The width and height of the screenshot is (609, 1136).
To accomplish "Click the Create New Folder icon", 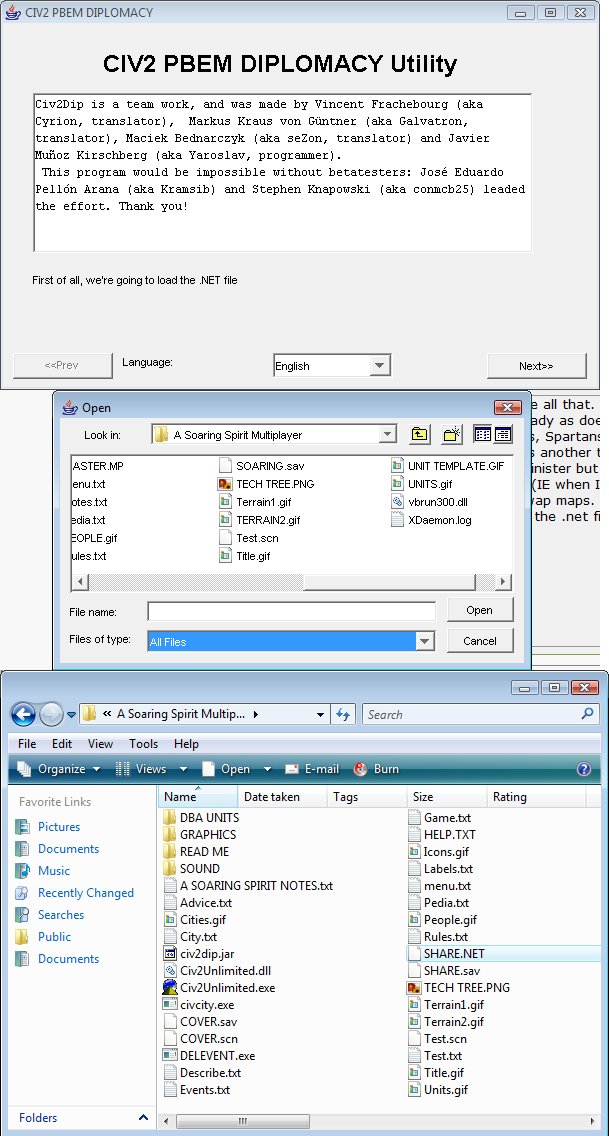I will click(x=452, y=434).
